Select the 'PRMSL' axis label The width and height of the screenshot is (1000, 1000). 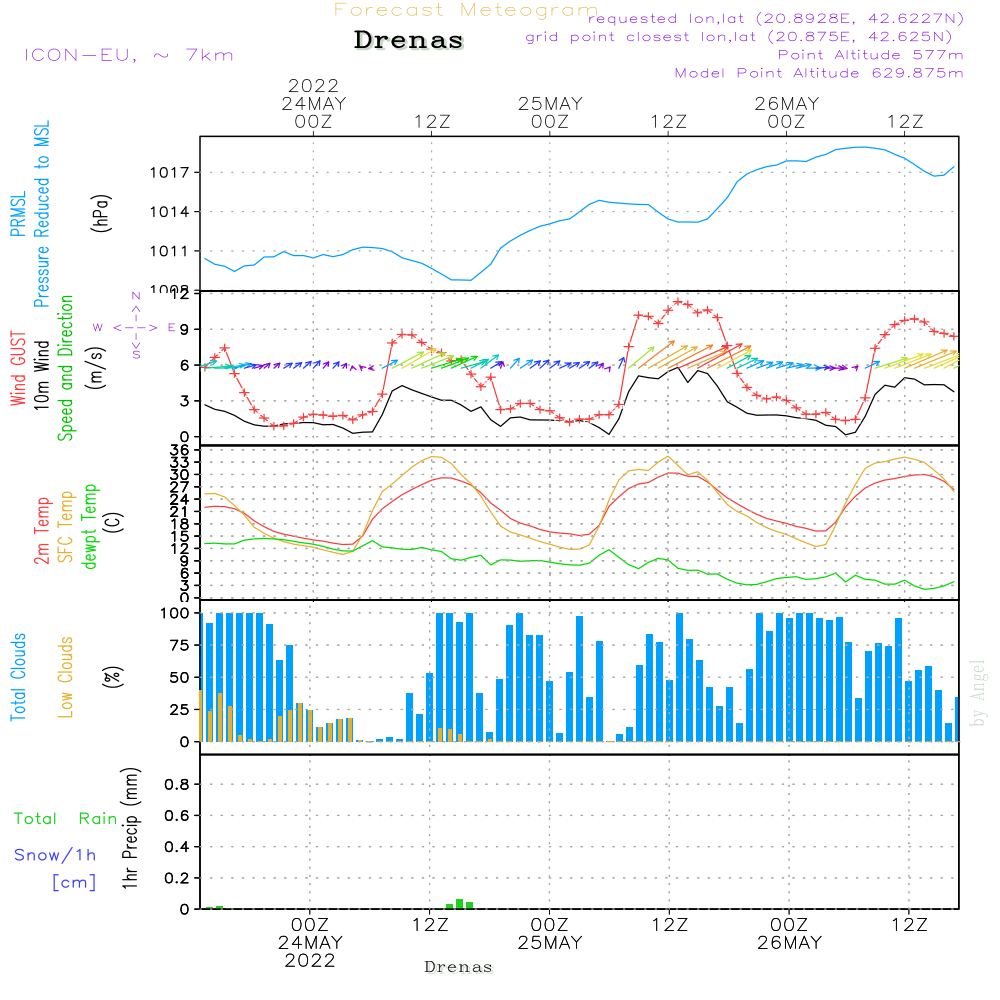tap(18, 214)
